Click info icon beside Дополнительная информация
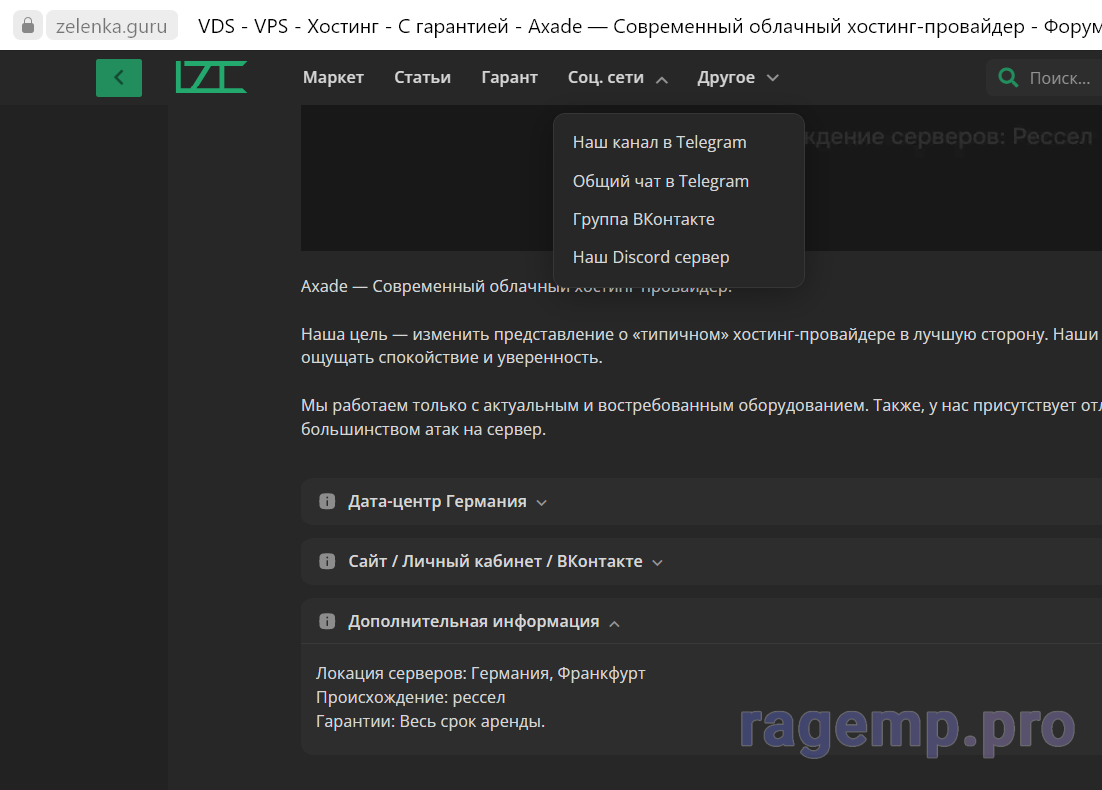 [x=327, y=622]
